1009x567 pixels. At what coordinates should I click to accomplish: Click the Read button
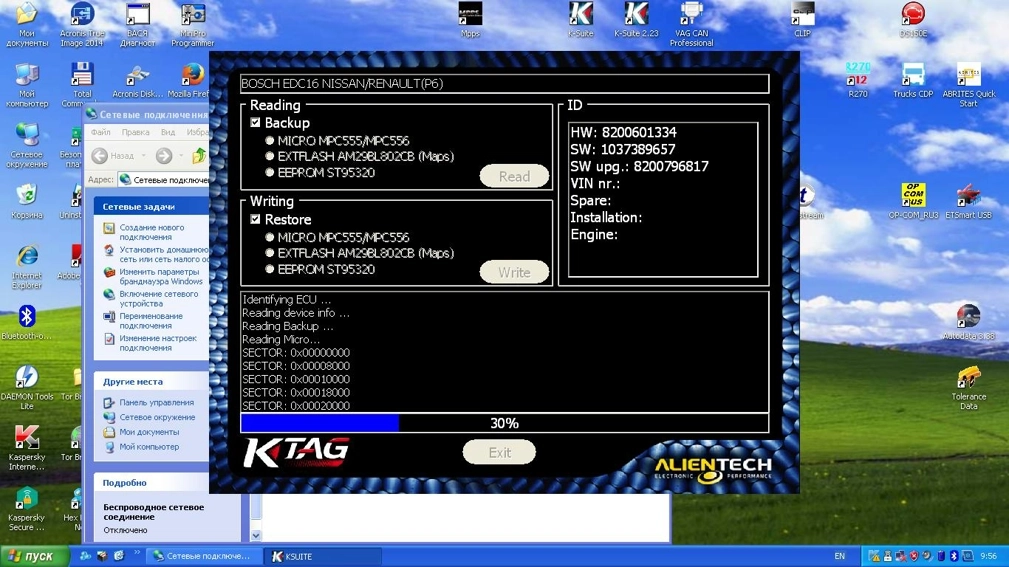coord(514,176)
